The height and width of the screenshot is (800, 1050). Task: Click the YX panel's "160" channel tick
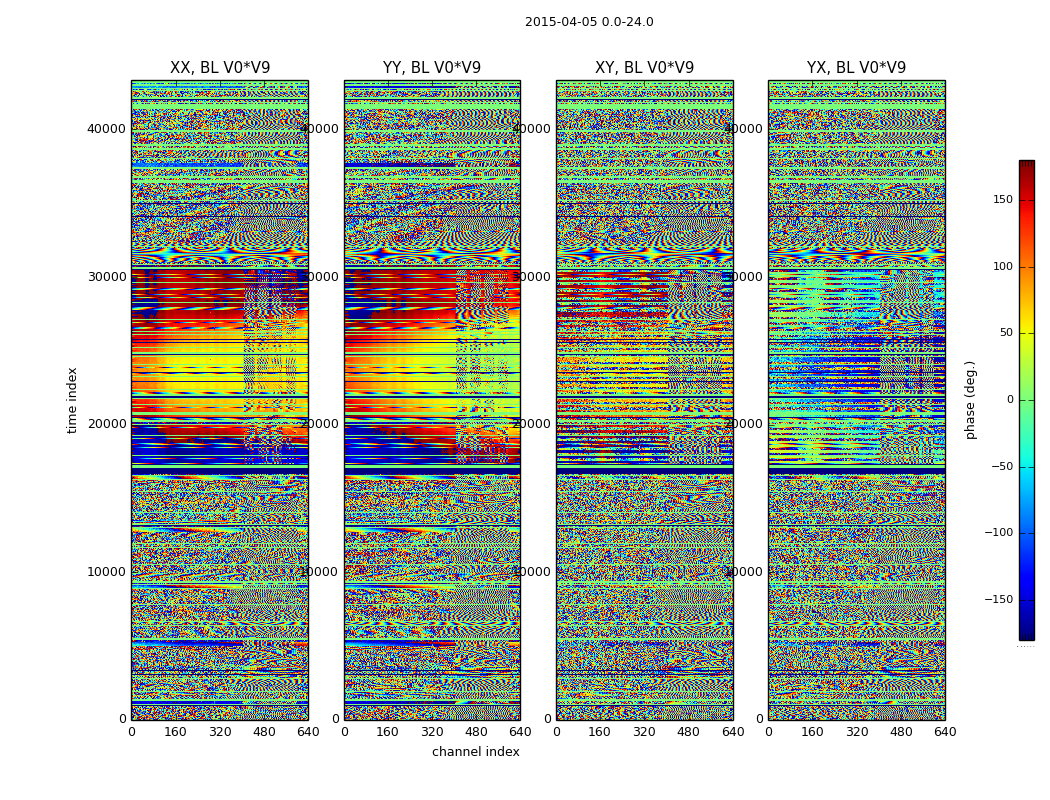coord(812,732)
